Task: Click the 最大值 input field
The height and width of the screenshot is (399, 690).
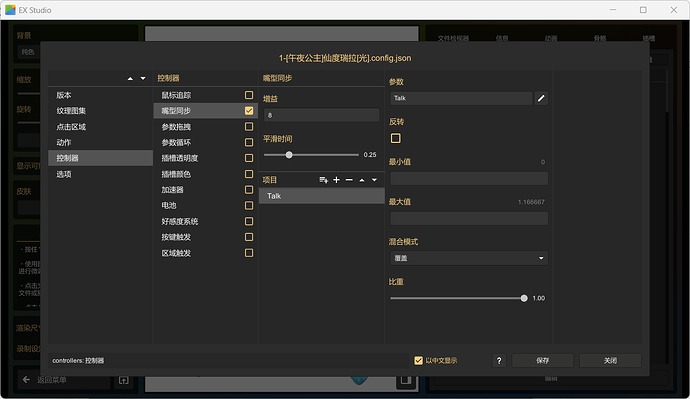Action: point(469,218)
